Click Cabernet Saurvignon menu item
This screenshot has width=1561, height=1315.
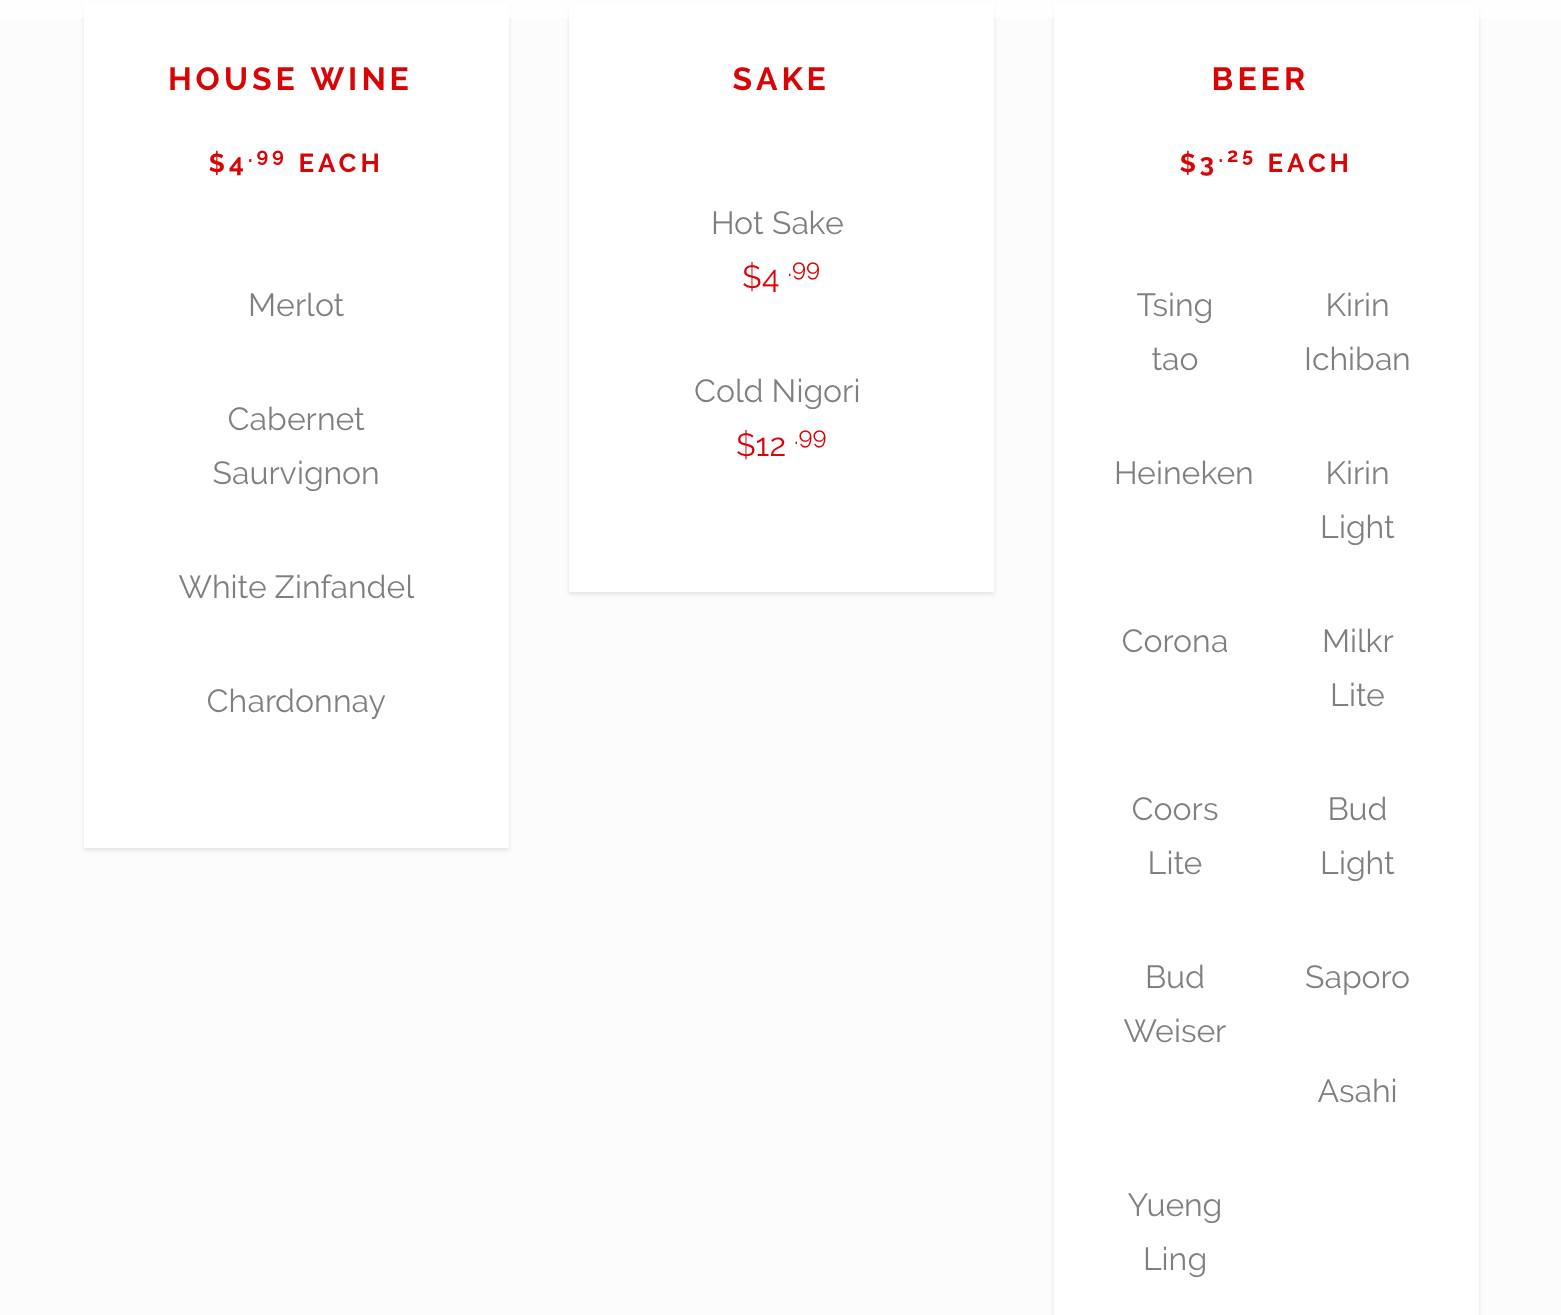pyautogui.click(x=295, y=446)
